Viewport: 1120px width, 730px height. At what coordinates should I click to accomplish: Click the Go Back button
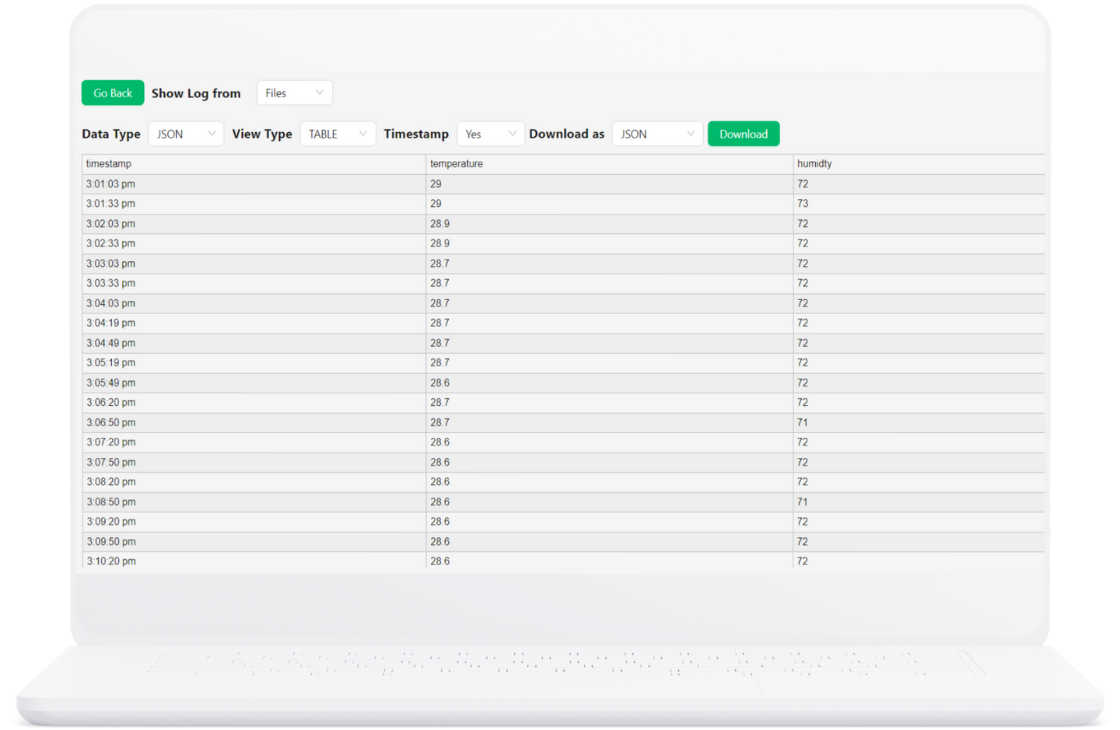point(113,93)
